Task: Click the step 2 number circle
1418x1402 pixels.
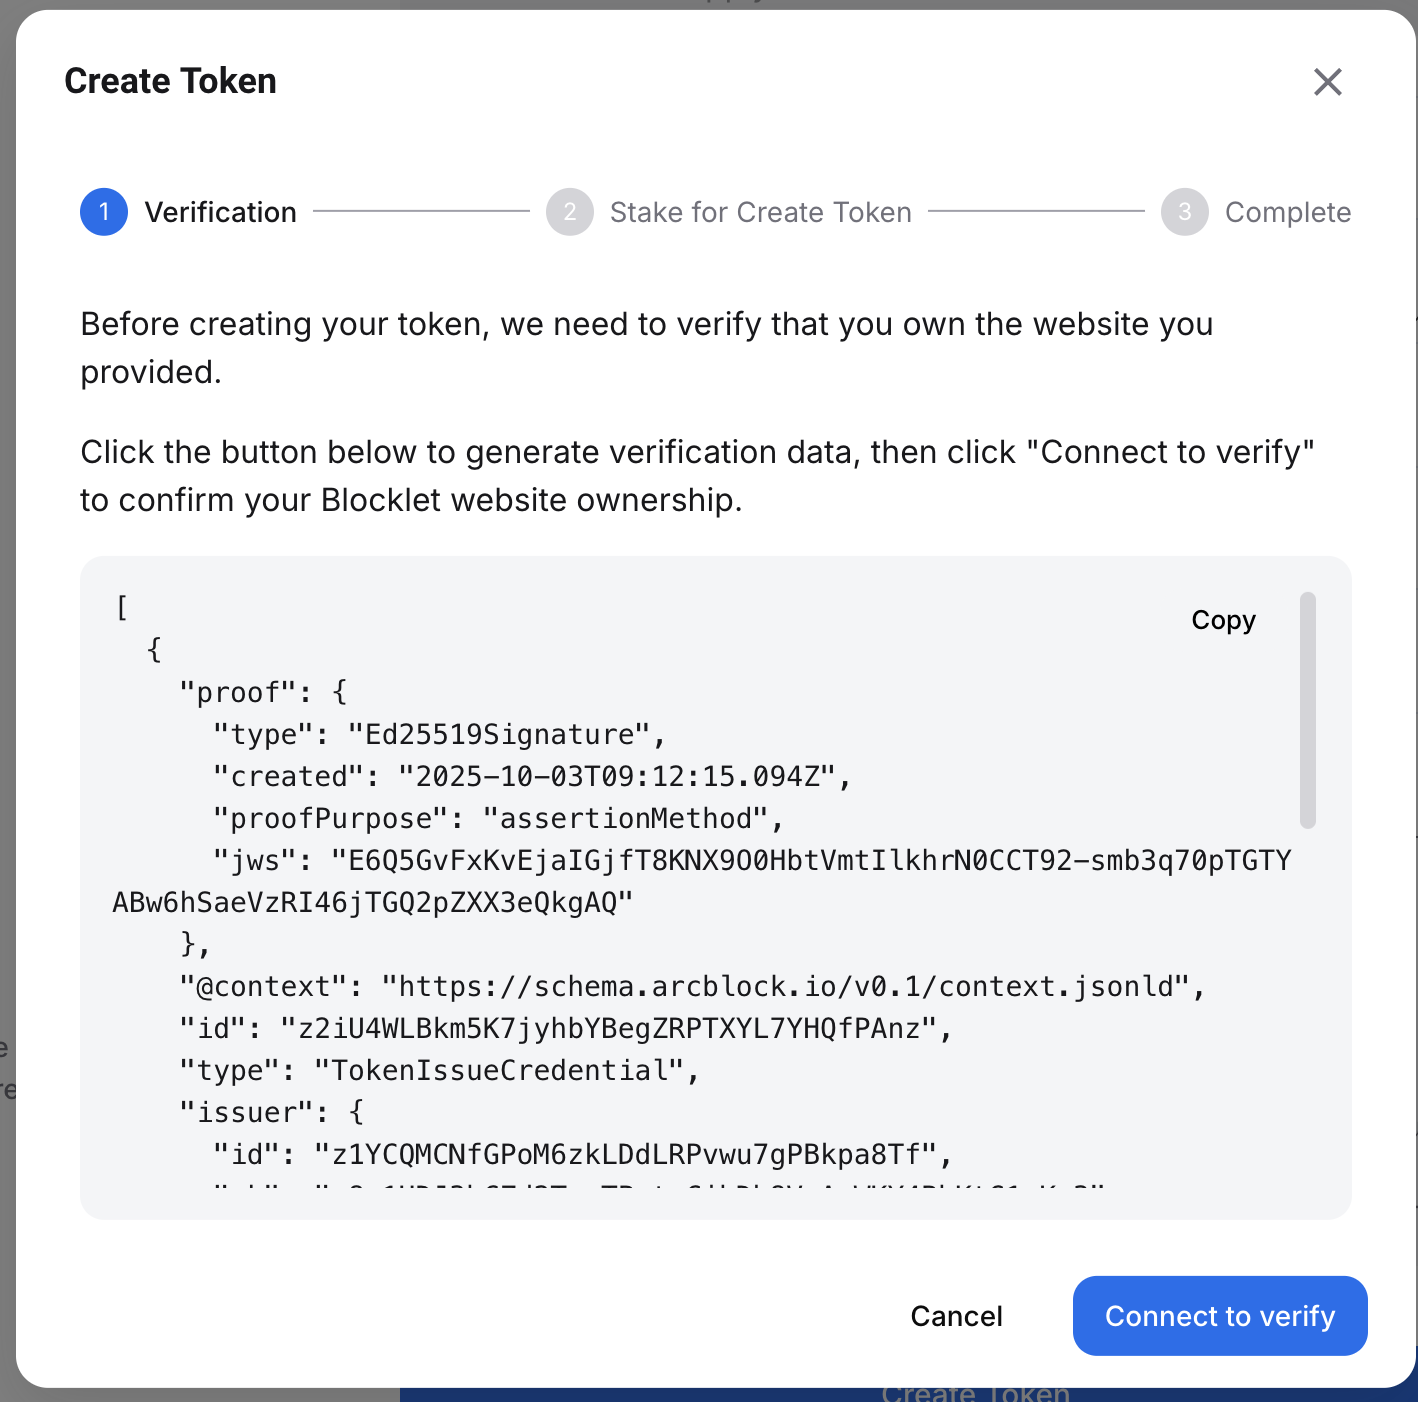Action: (x=570, y=212)
